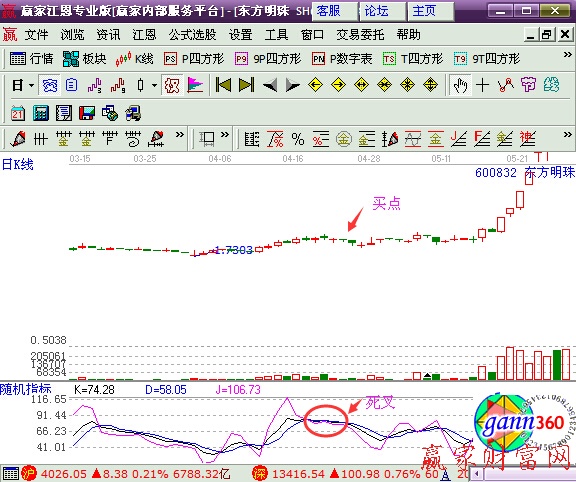Open the 日 period dropdown arrow
576x482 pixels.
(32, 86)
